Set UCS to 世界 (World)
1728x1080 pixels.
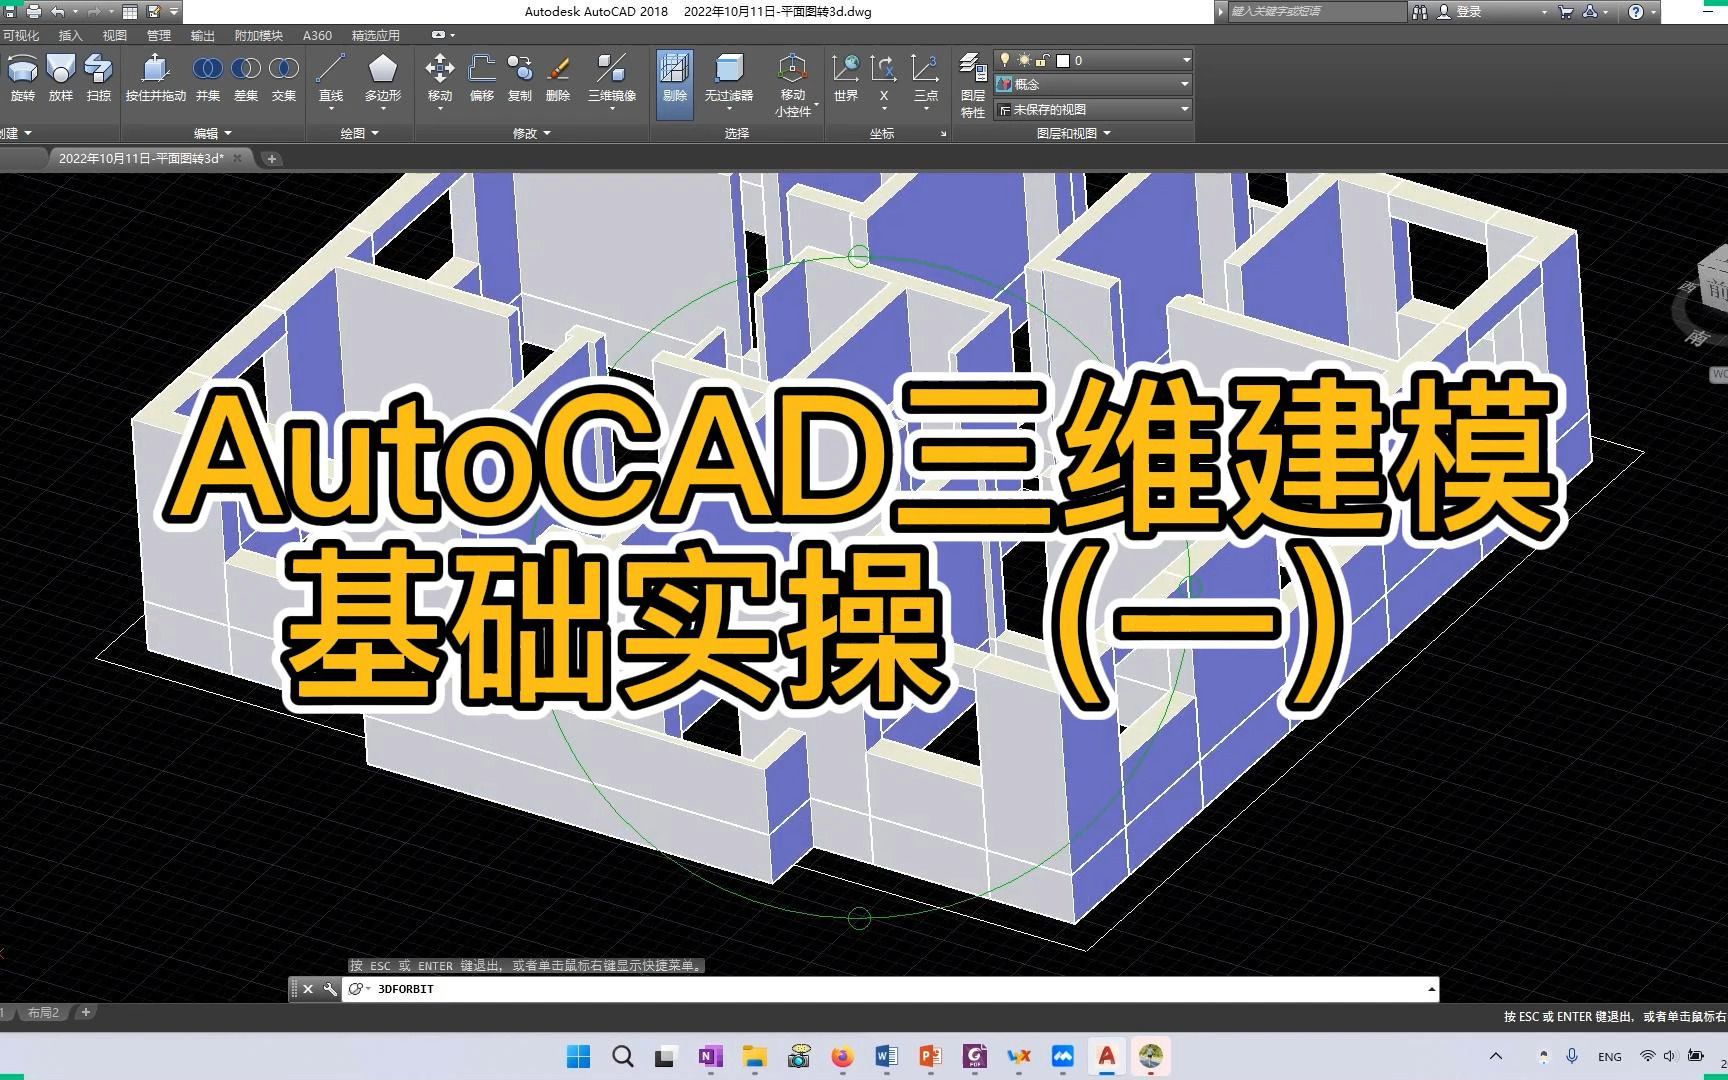846,80
